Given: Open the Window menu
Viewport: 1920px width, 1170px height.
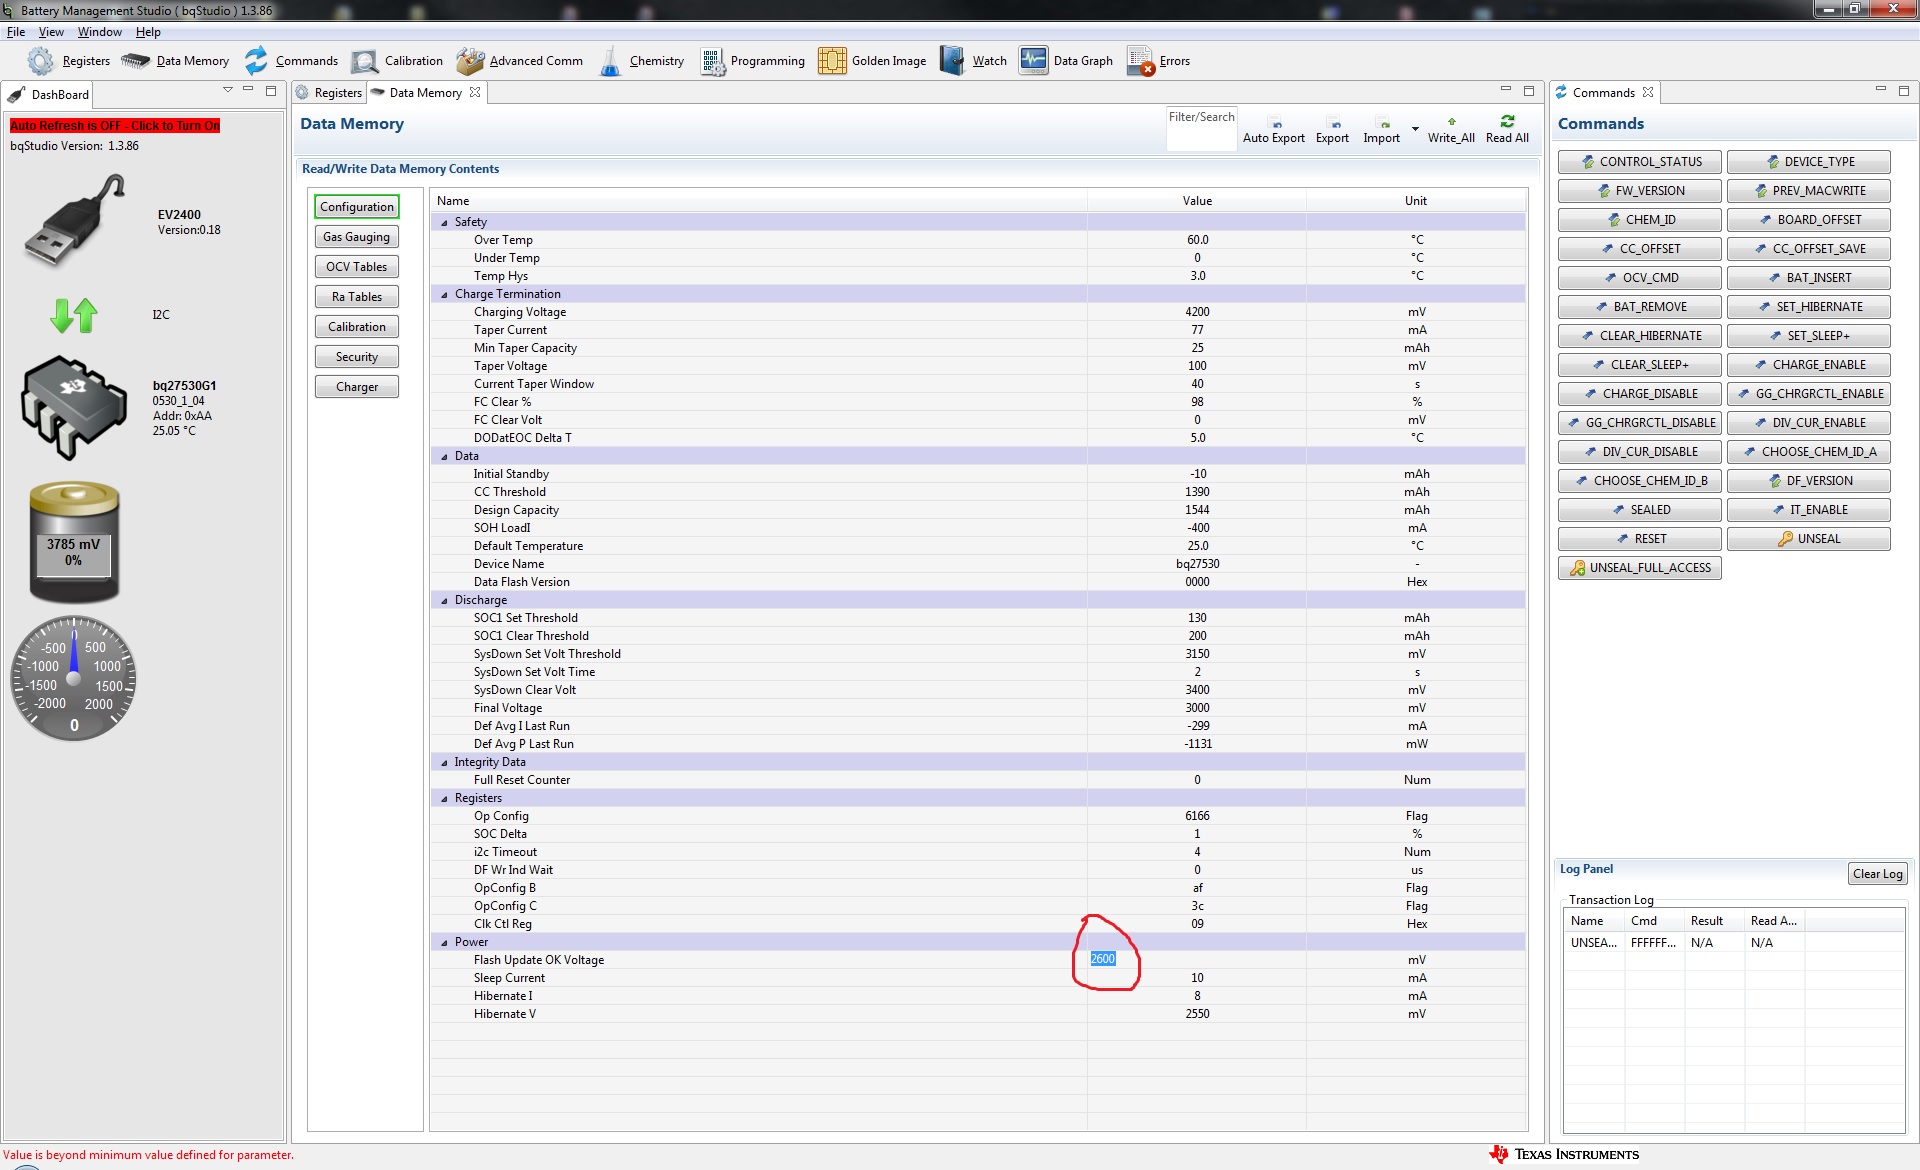Looking at the screenshot, I should point(100,32).
